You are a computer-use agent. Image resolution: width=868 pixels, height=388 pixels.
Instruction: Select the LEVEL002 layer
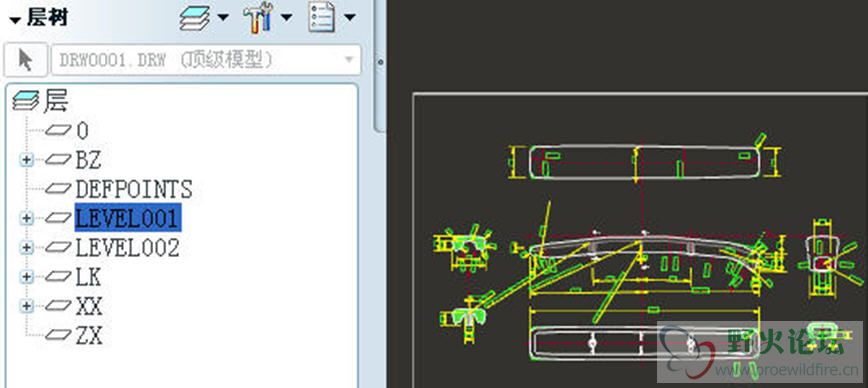pos(127,247)
